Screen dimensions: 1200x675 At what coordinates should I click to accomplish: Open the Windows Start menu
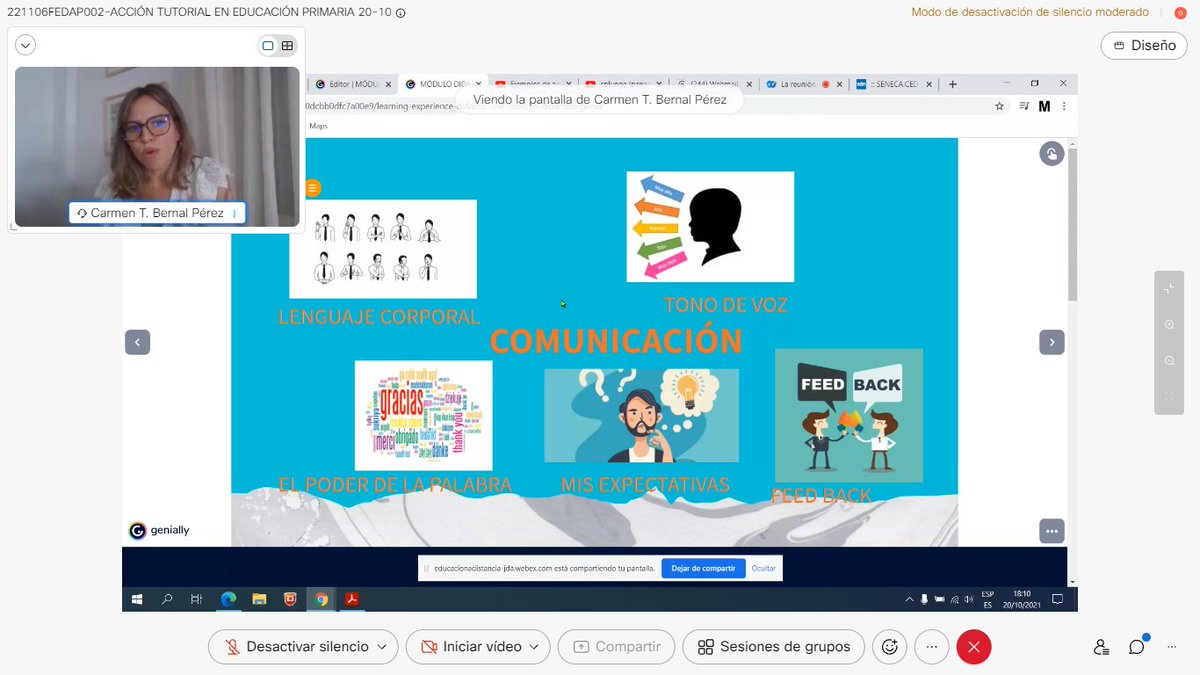click(137, 600)
